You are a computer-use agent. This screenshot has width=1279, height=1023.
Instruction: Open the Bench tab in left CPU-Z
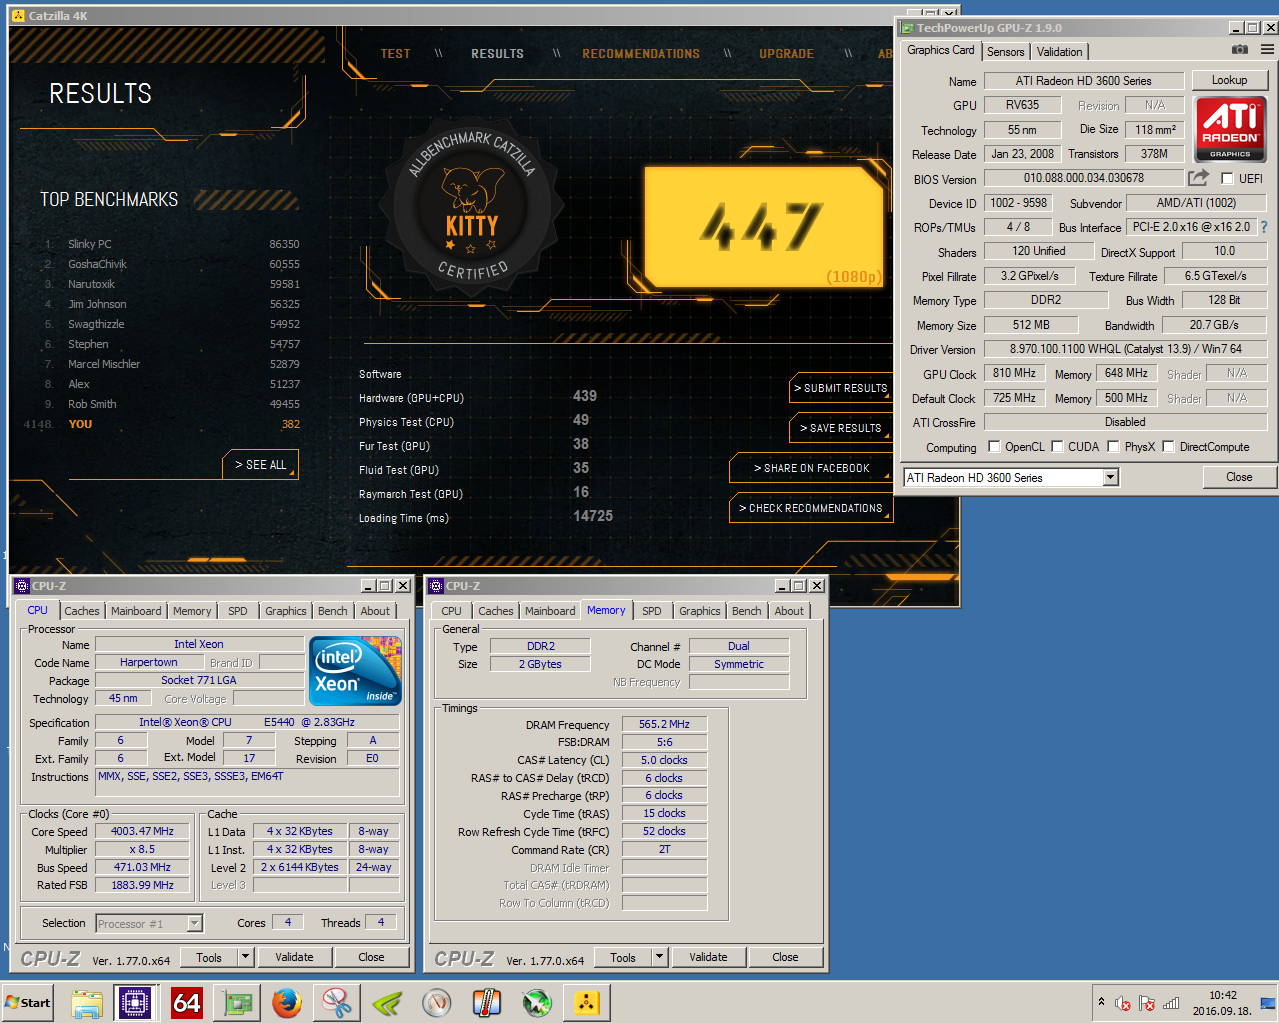pos(333,611)
